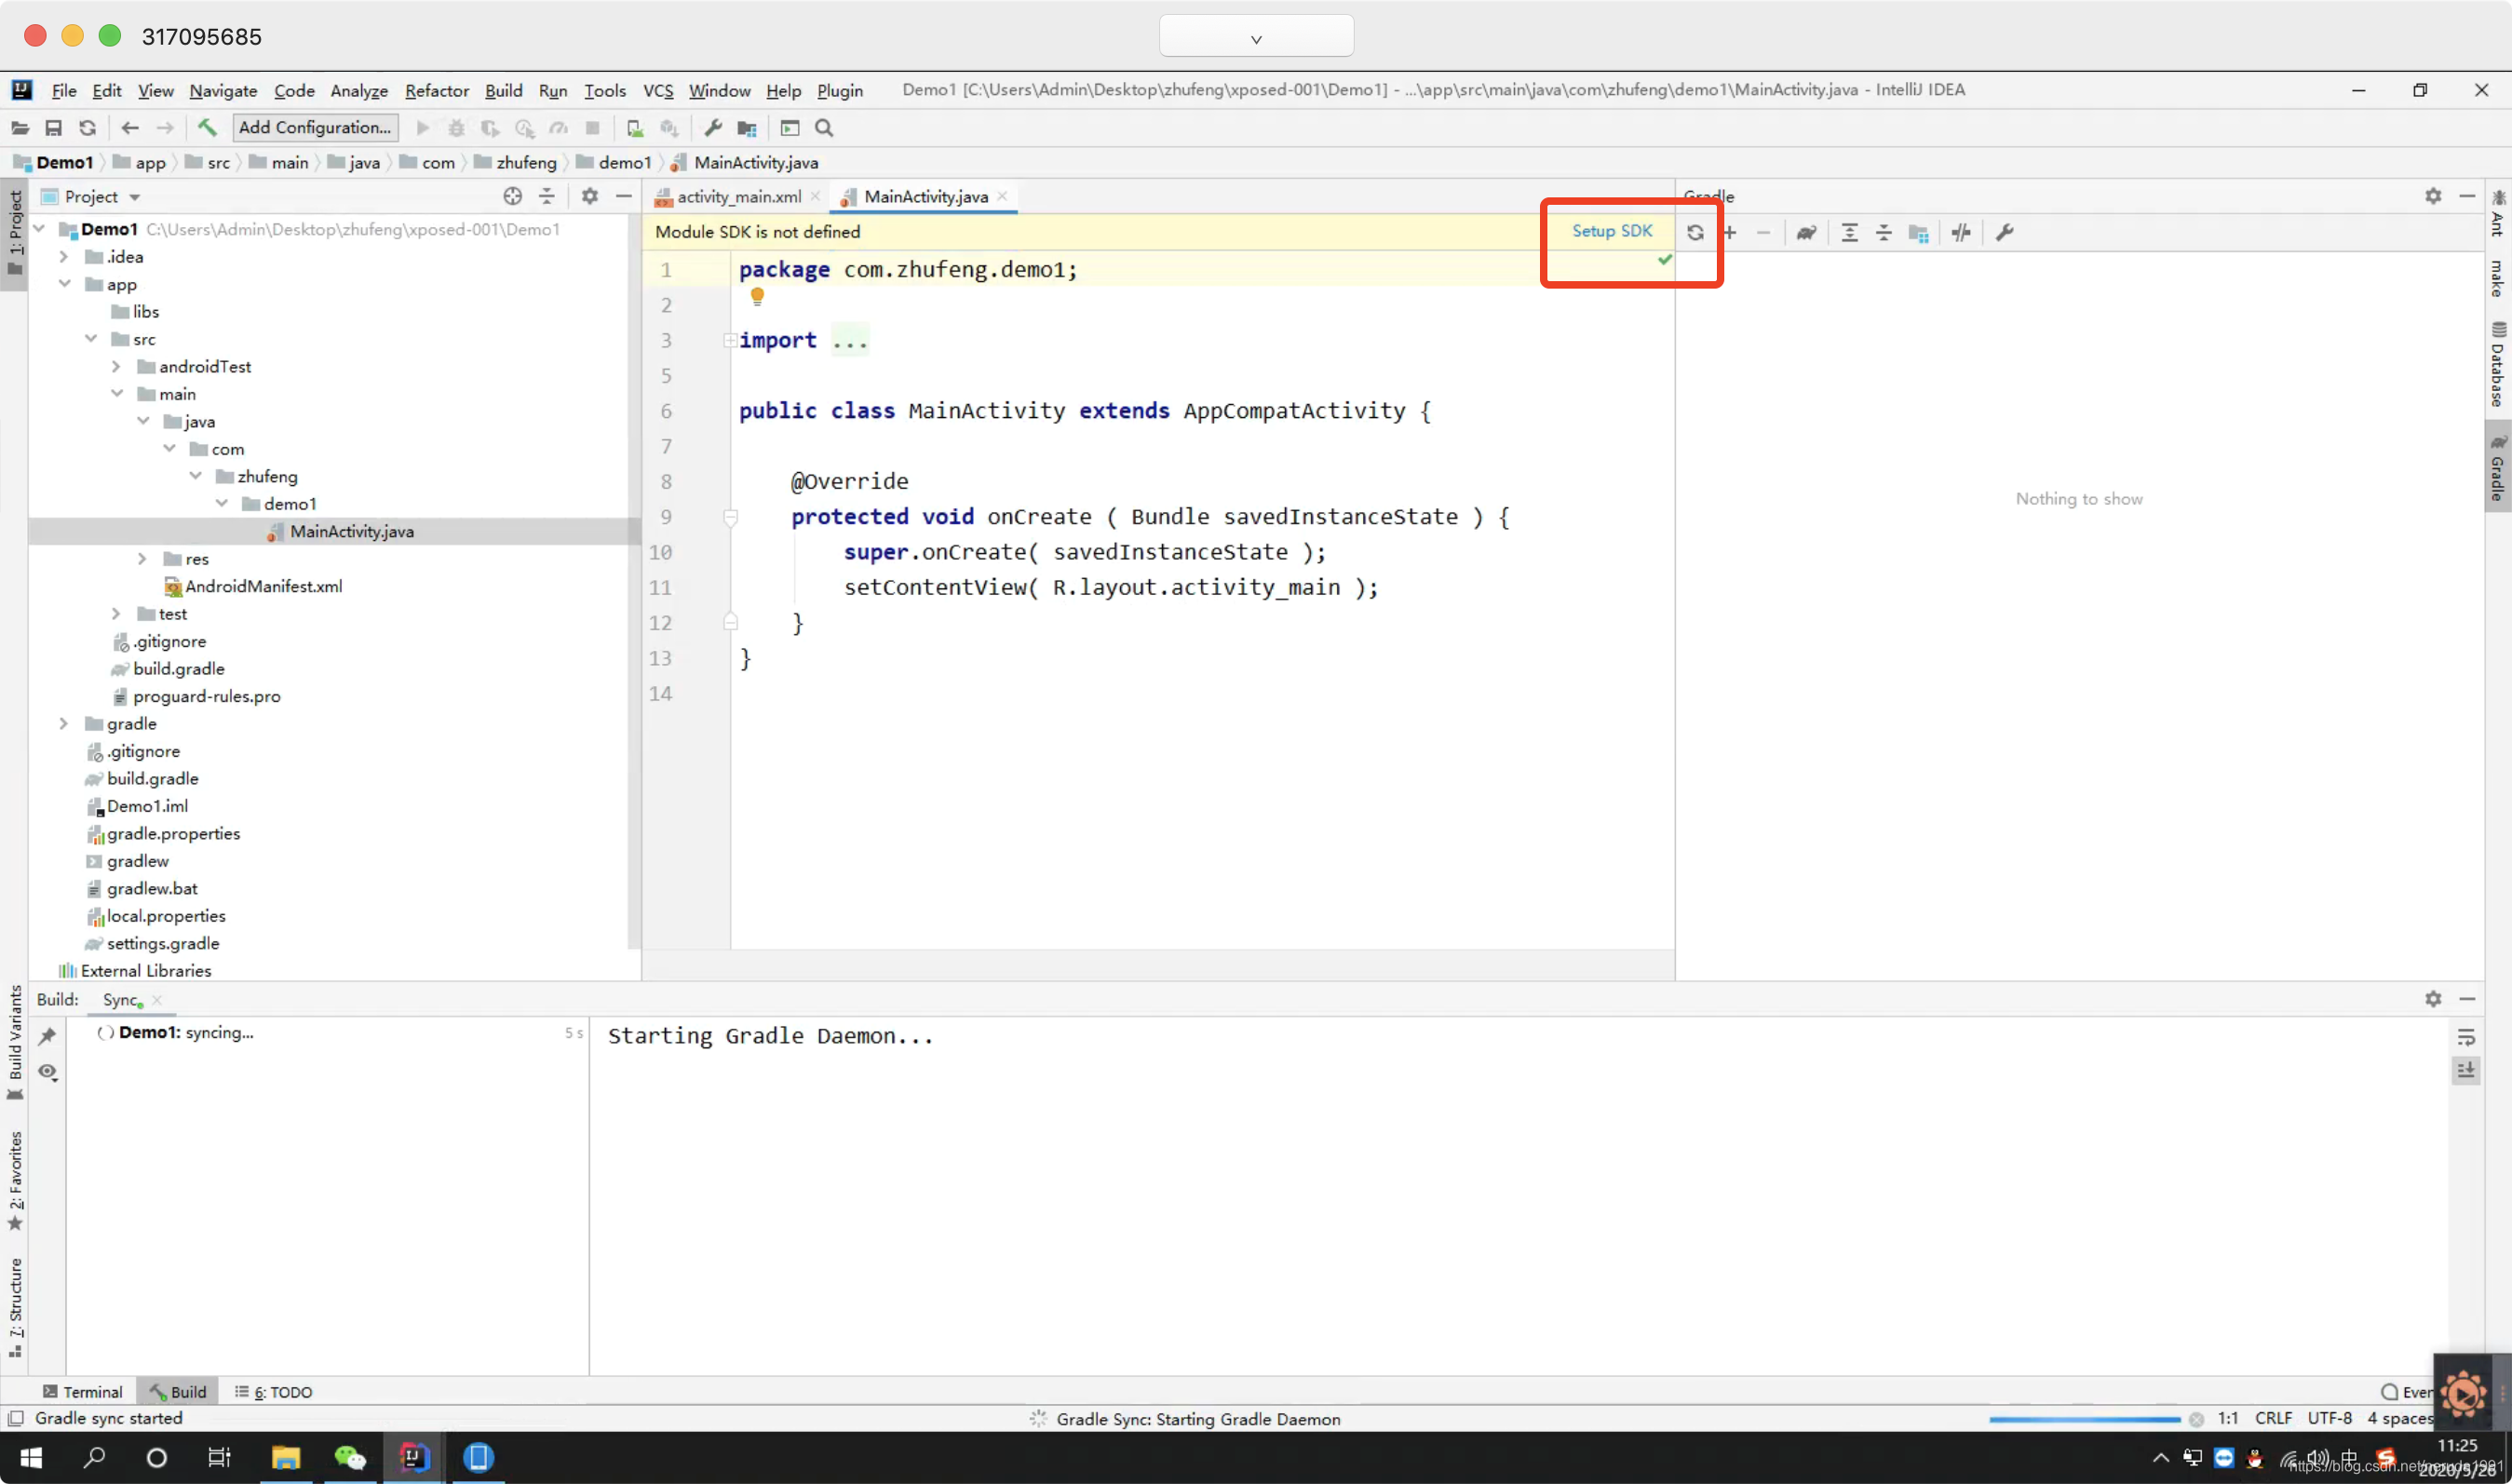Click the SDK Manager download icon

click(x=670, y=128)
